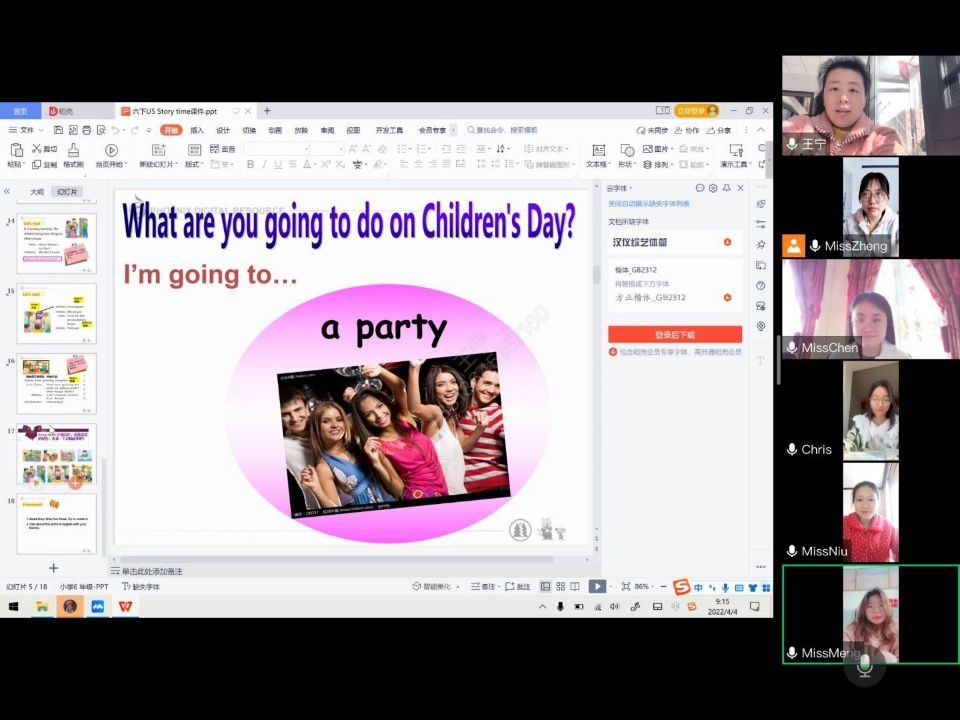Toggle Underline formatting
Screen dimensions: 960x720
tap(278, 164)
